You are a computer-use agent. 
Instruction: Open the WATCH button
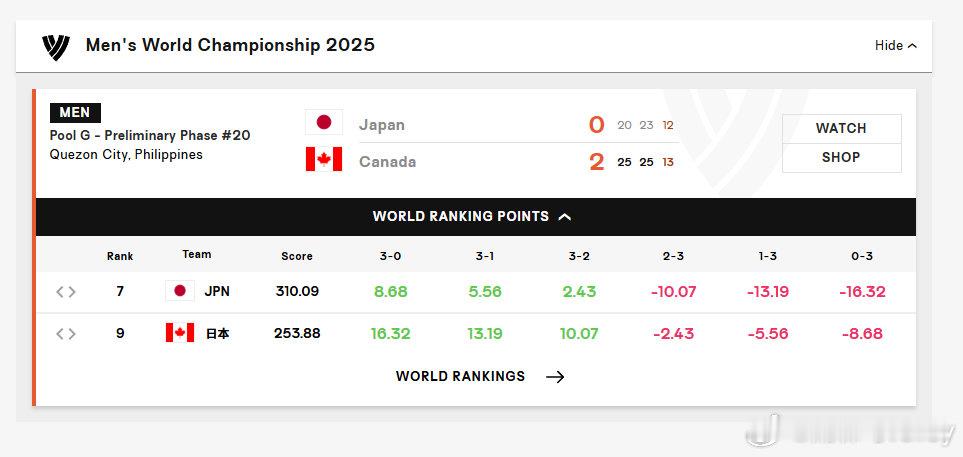pyautogui.click(x=841, y=128)
